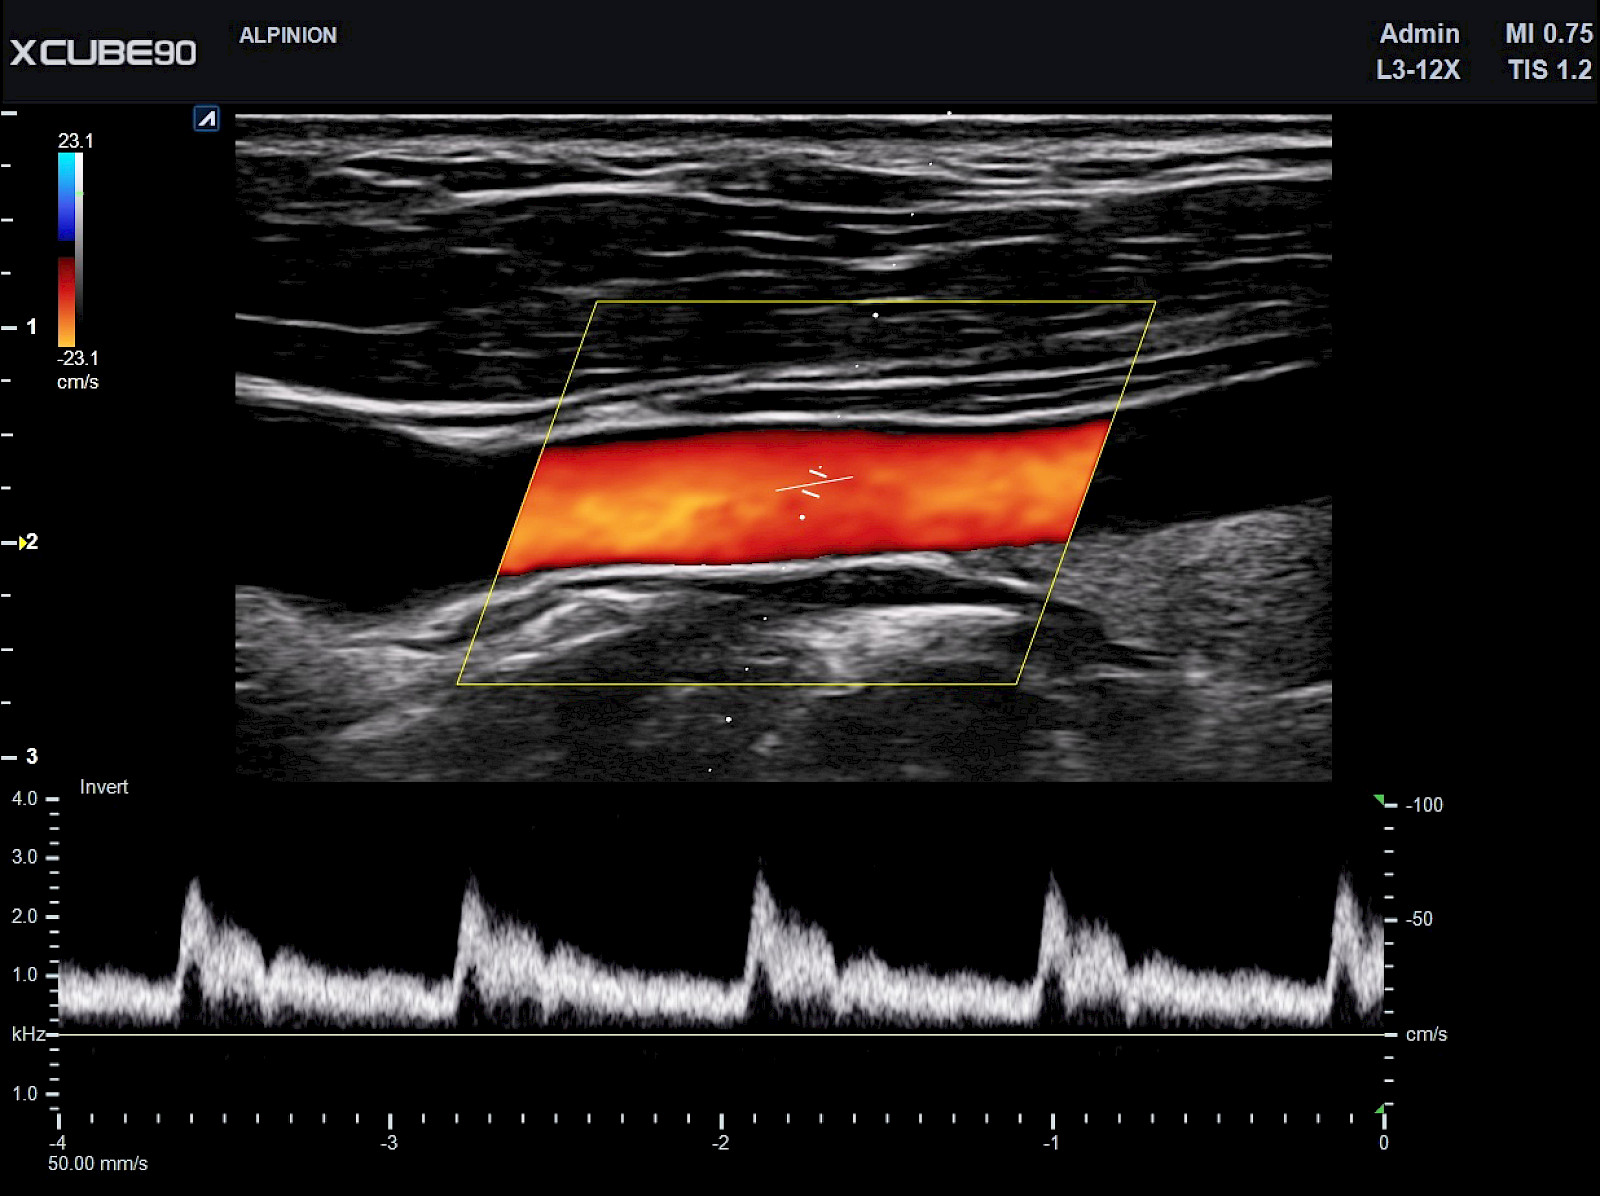Click the ALPINION brand text

point(288,35)
